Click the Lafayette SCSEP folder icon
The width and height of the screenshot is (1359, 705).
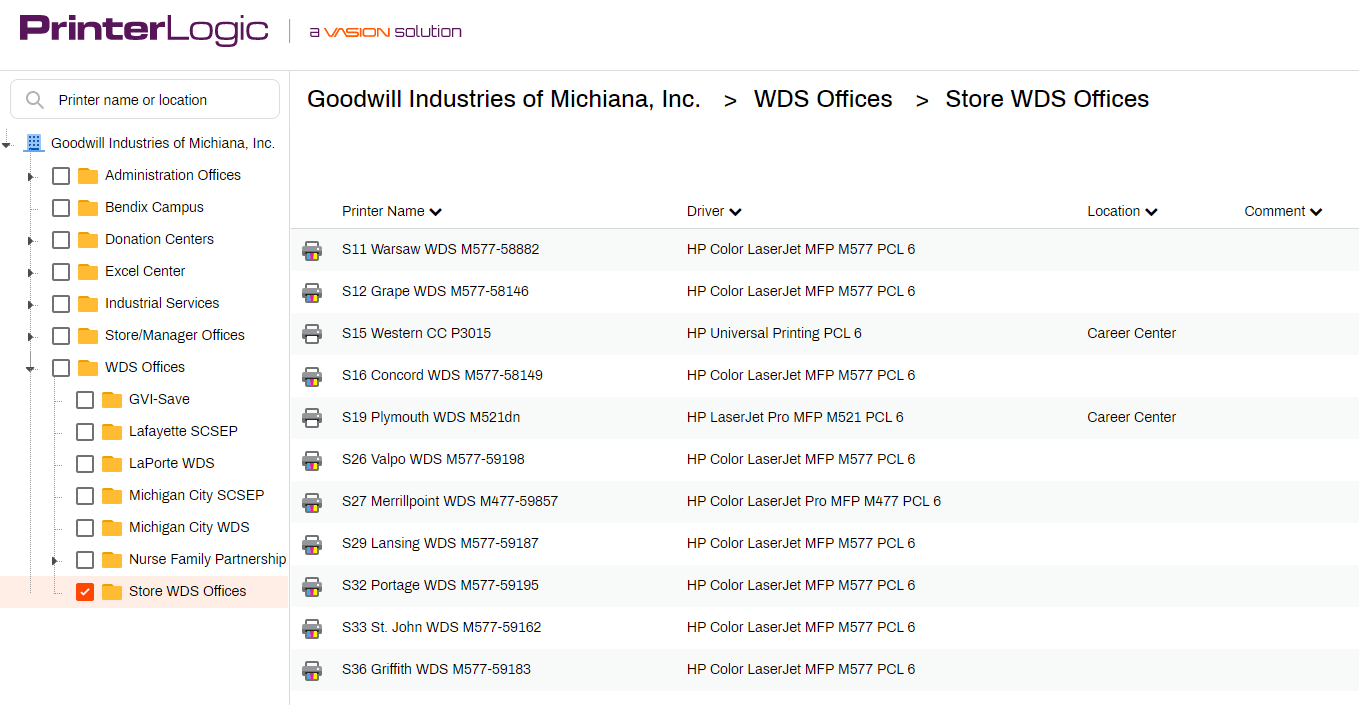coord(112,432)
